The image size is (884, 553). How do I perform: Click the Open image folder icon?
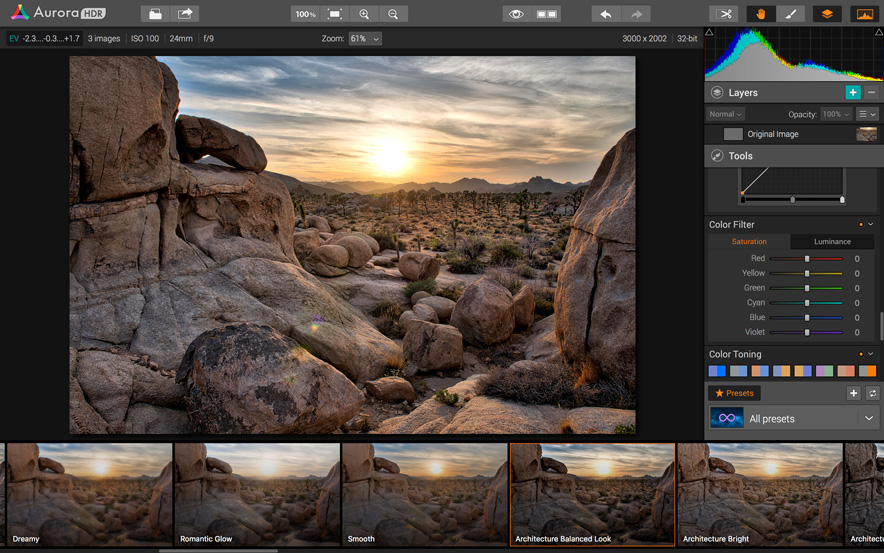[155, 14]
